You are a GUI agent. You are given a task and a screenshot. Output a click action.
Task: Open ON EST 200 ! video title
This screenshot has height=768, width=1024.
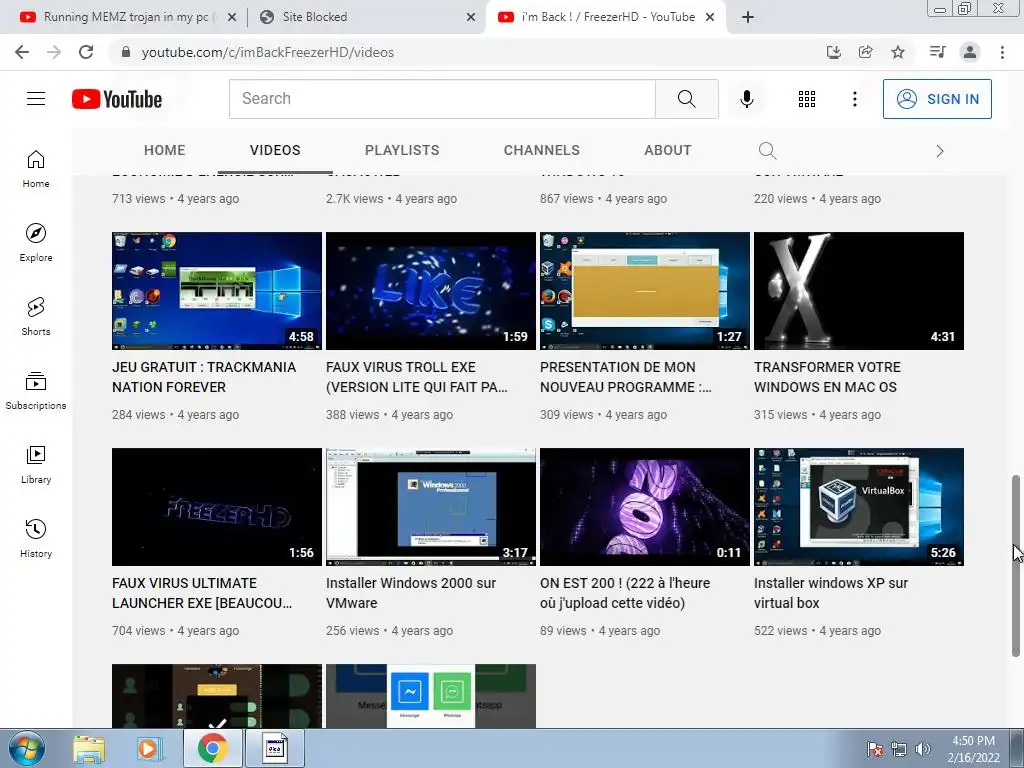tap(625, 593)
